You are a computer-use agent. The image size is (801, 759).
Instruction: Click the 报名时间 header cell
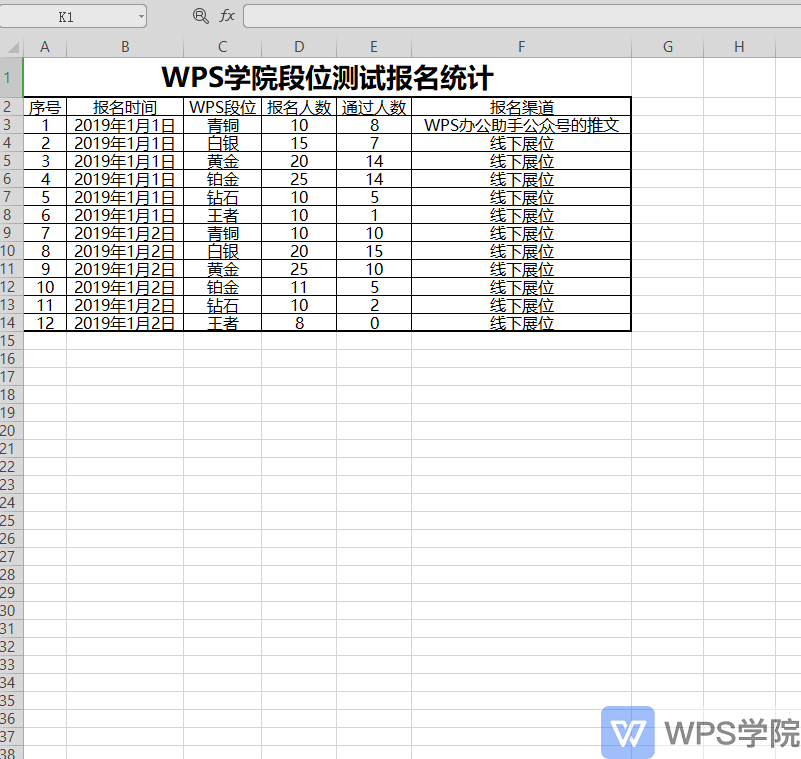pos(125,107)
